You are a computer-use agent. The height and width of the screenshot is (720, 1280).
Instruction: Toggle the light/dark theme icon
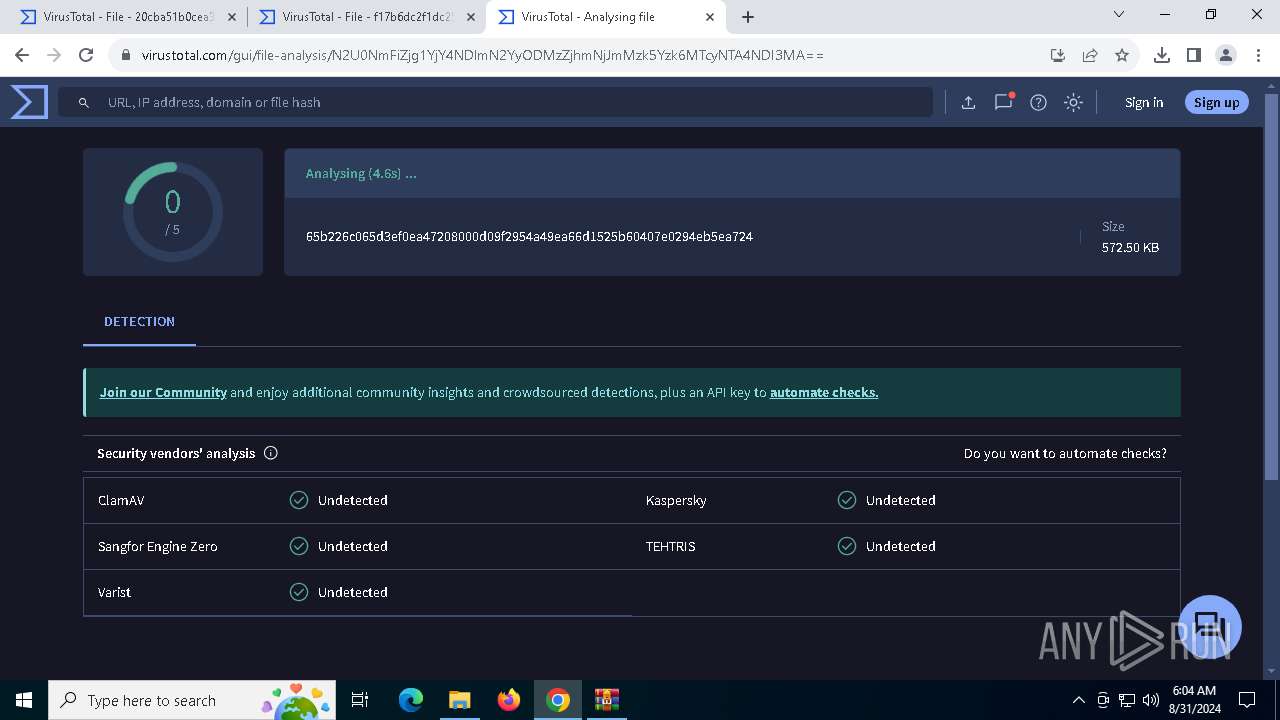1073,102
